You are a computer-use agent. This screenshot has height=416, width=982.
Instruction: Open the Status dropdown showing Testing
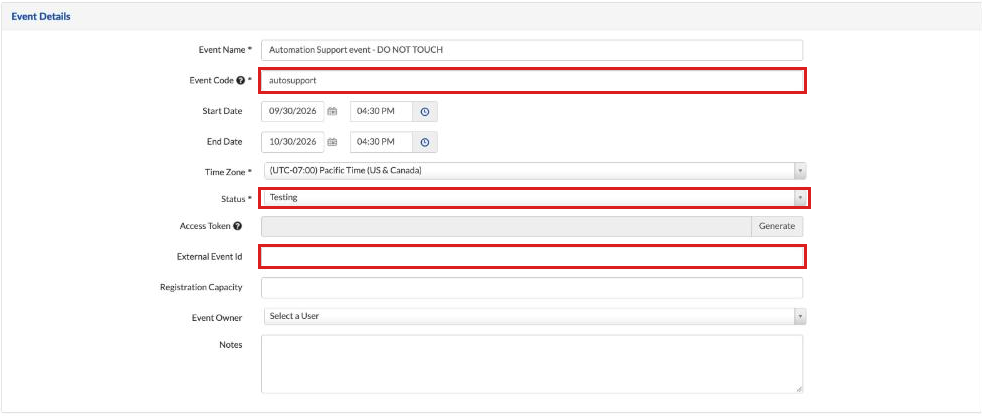click(x=534, y=197)
